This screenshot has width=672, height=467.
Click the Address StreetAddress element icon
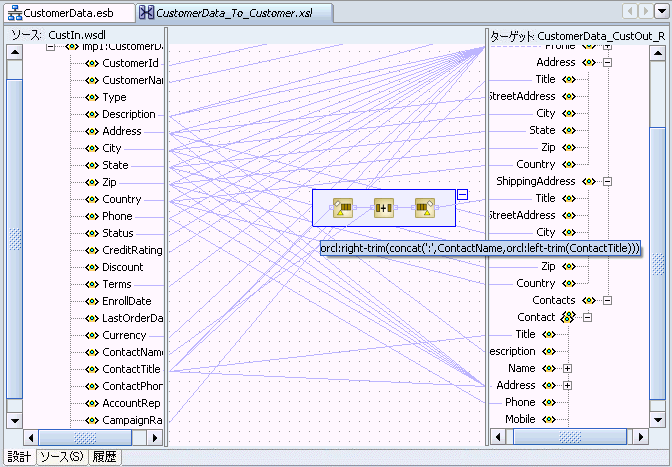(569, 96)
